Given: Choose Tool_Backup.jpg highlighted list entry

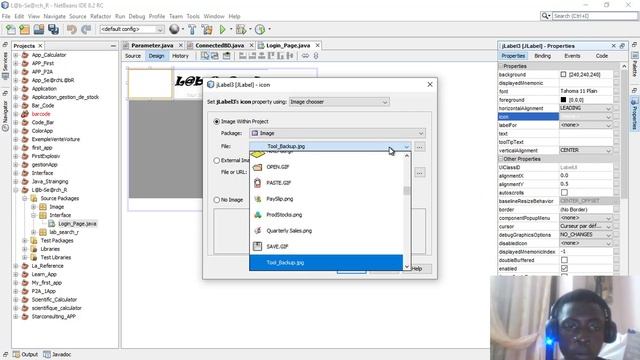Looking at the screenshot, I should coord(326,262).
